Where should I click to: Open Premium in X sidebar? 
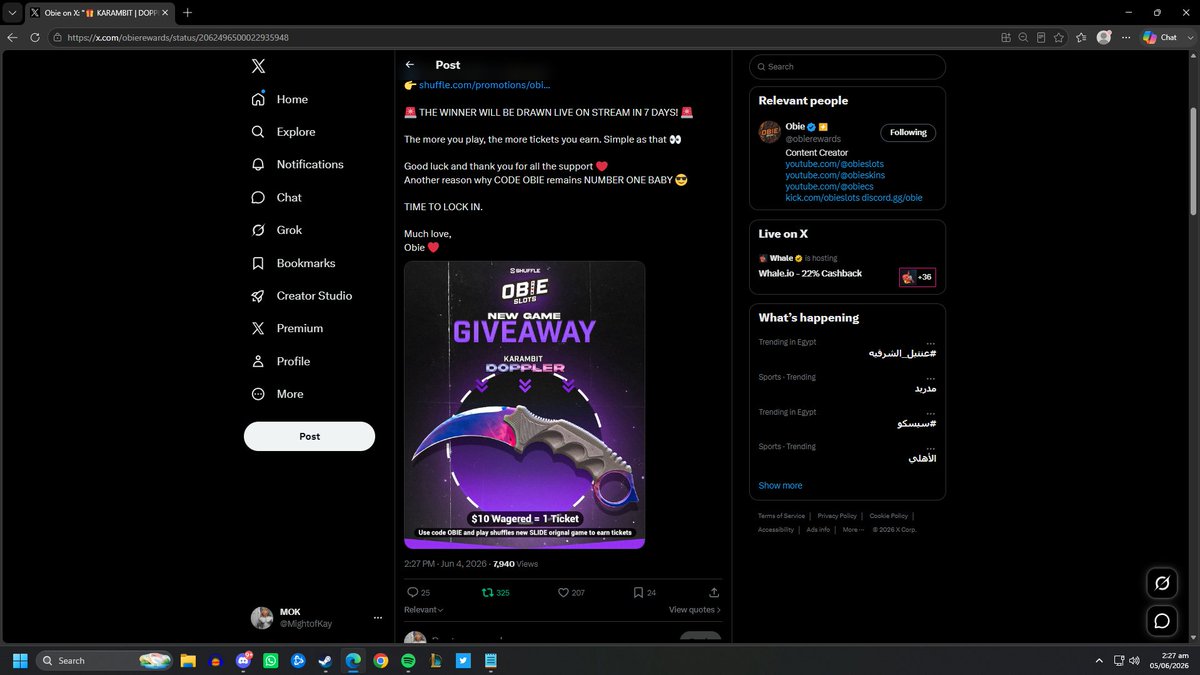click(287, 328)
